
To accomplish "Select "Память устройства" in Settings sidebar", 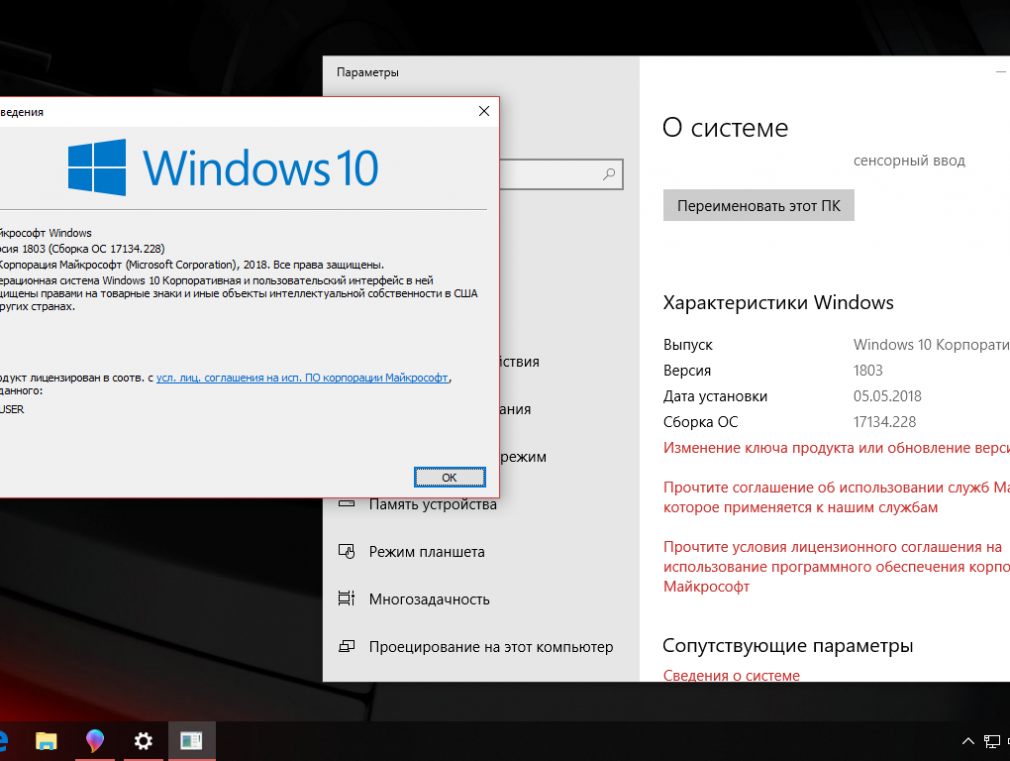I will pos(433,504).
